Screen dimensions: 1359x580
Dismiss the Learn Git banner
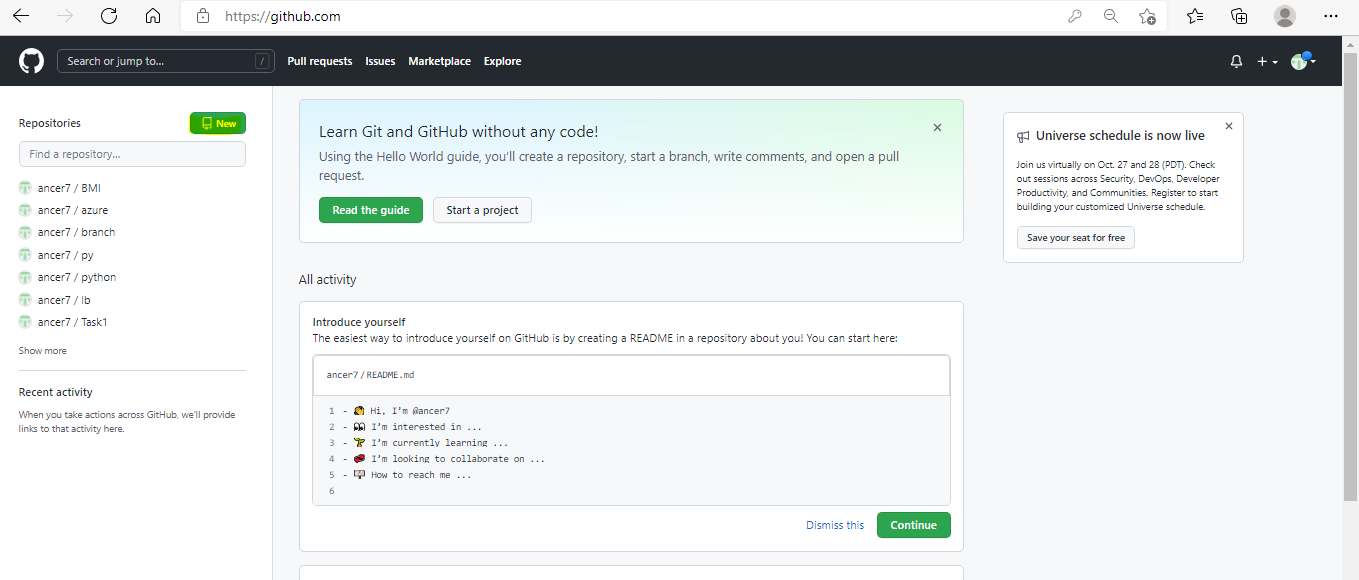937,127
